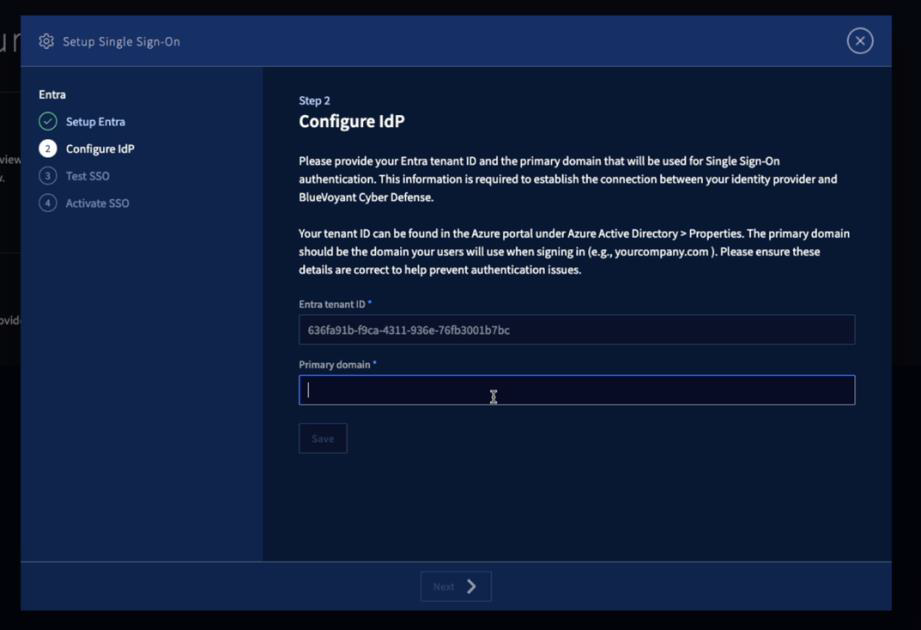The height and width of the screenshot is (630, 921).
Task: Click the Step 2 label
Action: coord(314,100)
